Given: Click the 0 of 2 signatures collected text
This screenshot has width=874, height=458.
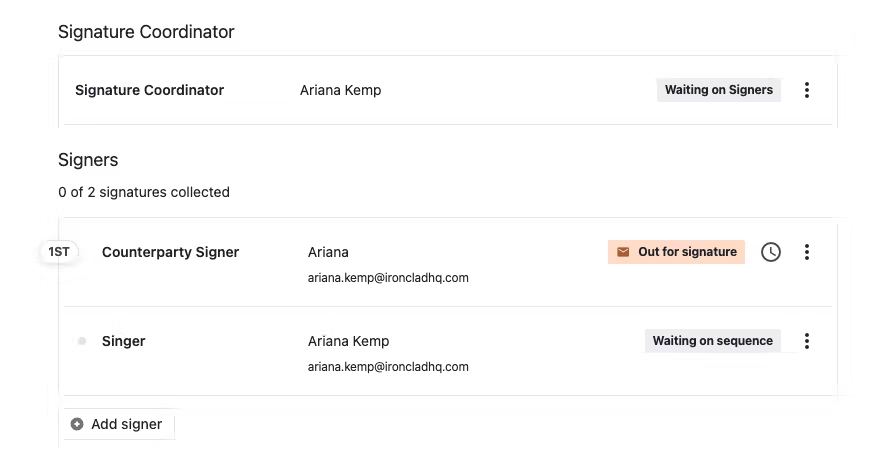Looking at the screenshot, I should coord(144,192).
